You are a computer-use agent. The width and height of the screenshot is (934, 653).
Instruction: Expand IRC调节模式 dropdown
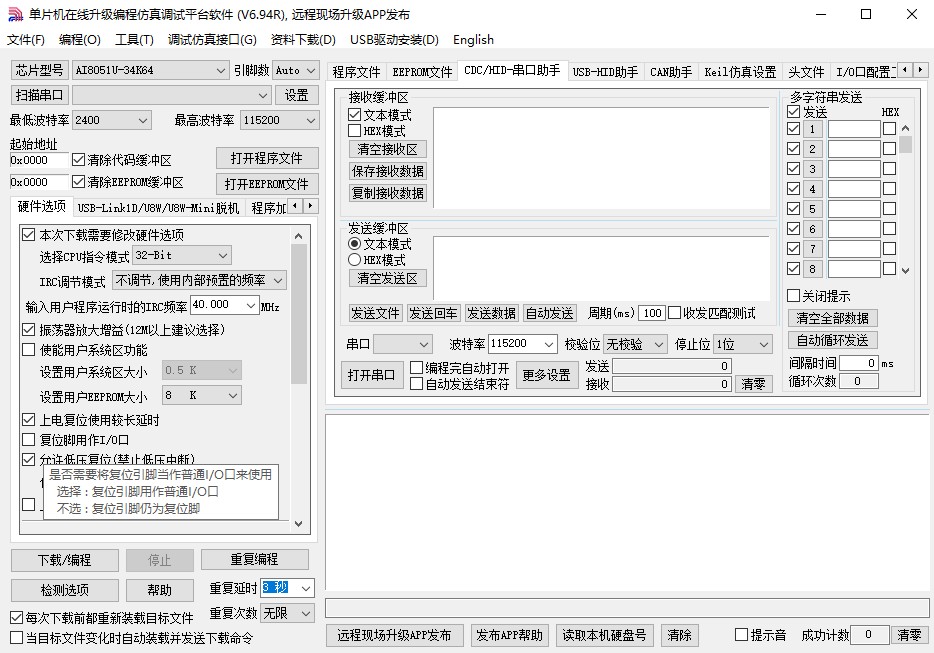(x=278, y=280)
